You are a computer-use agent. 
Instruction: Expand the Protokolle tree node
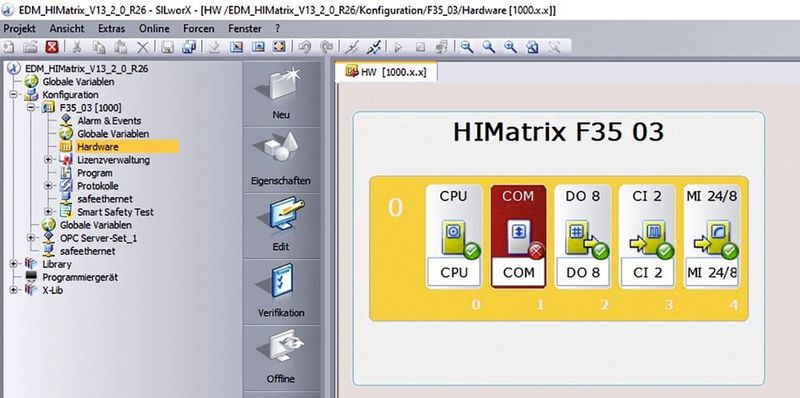(x=48, y=186)
